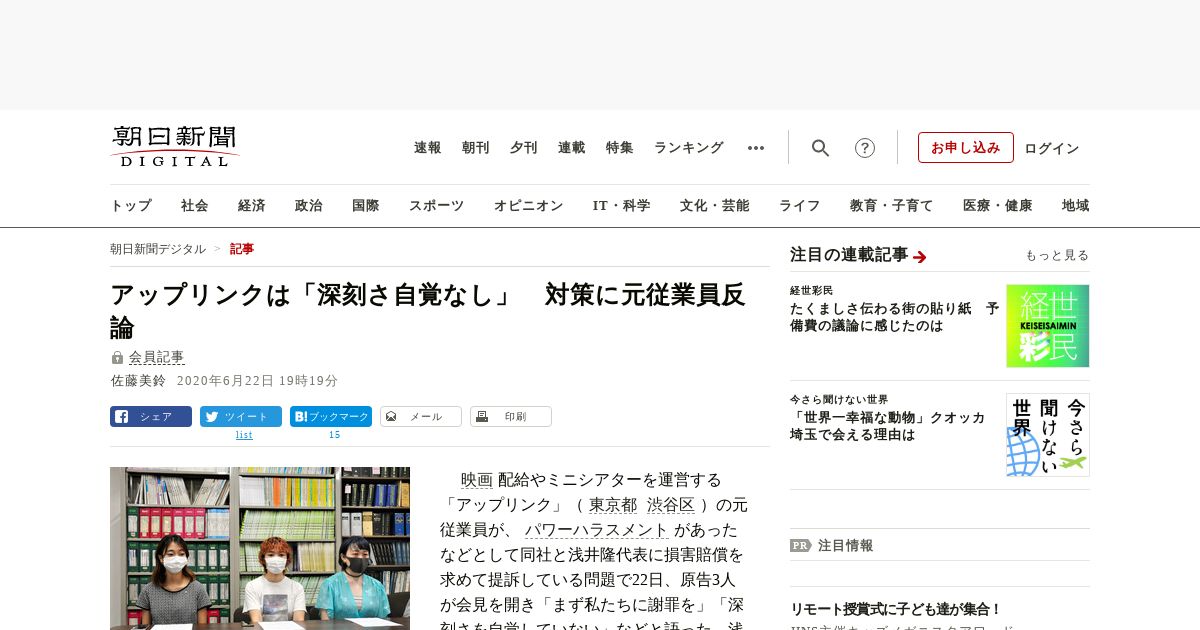Viewport: 1200px width, 630px height.
Task: Go to 国際 category tab
Action: point(366,206)
